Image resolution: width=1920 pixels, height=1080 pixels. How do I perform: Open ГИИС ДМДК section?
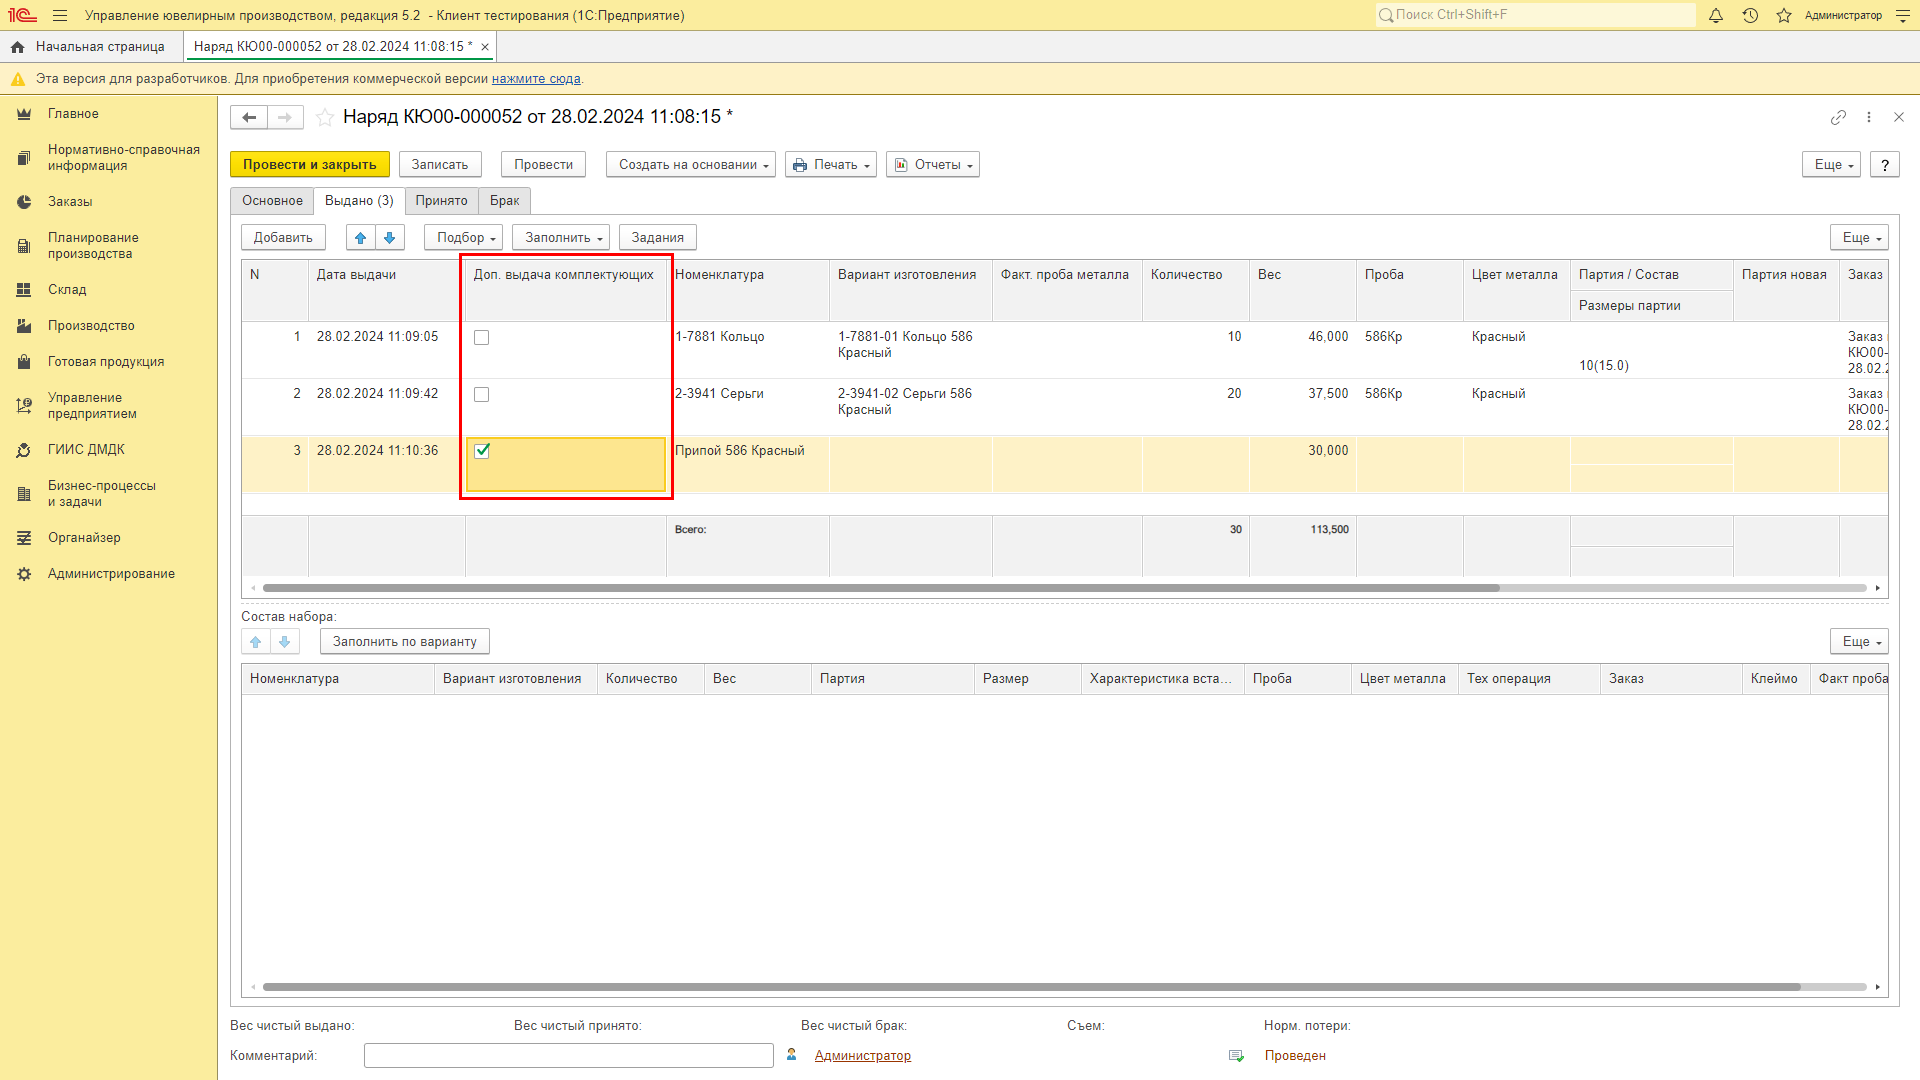[x=86, y=450]
